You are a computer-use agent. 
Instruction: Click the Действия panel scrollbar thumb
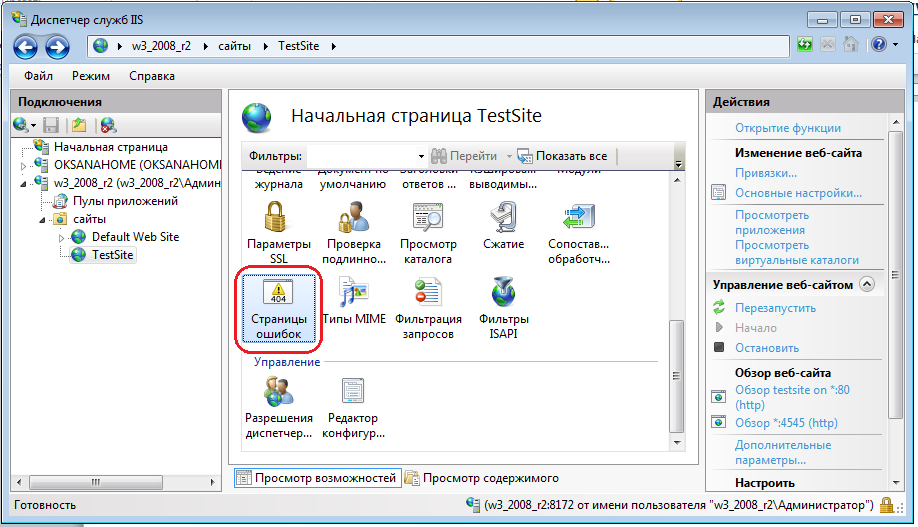(895, 275)
